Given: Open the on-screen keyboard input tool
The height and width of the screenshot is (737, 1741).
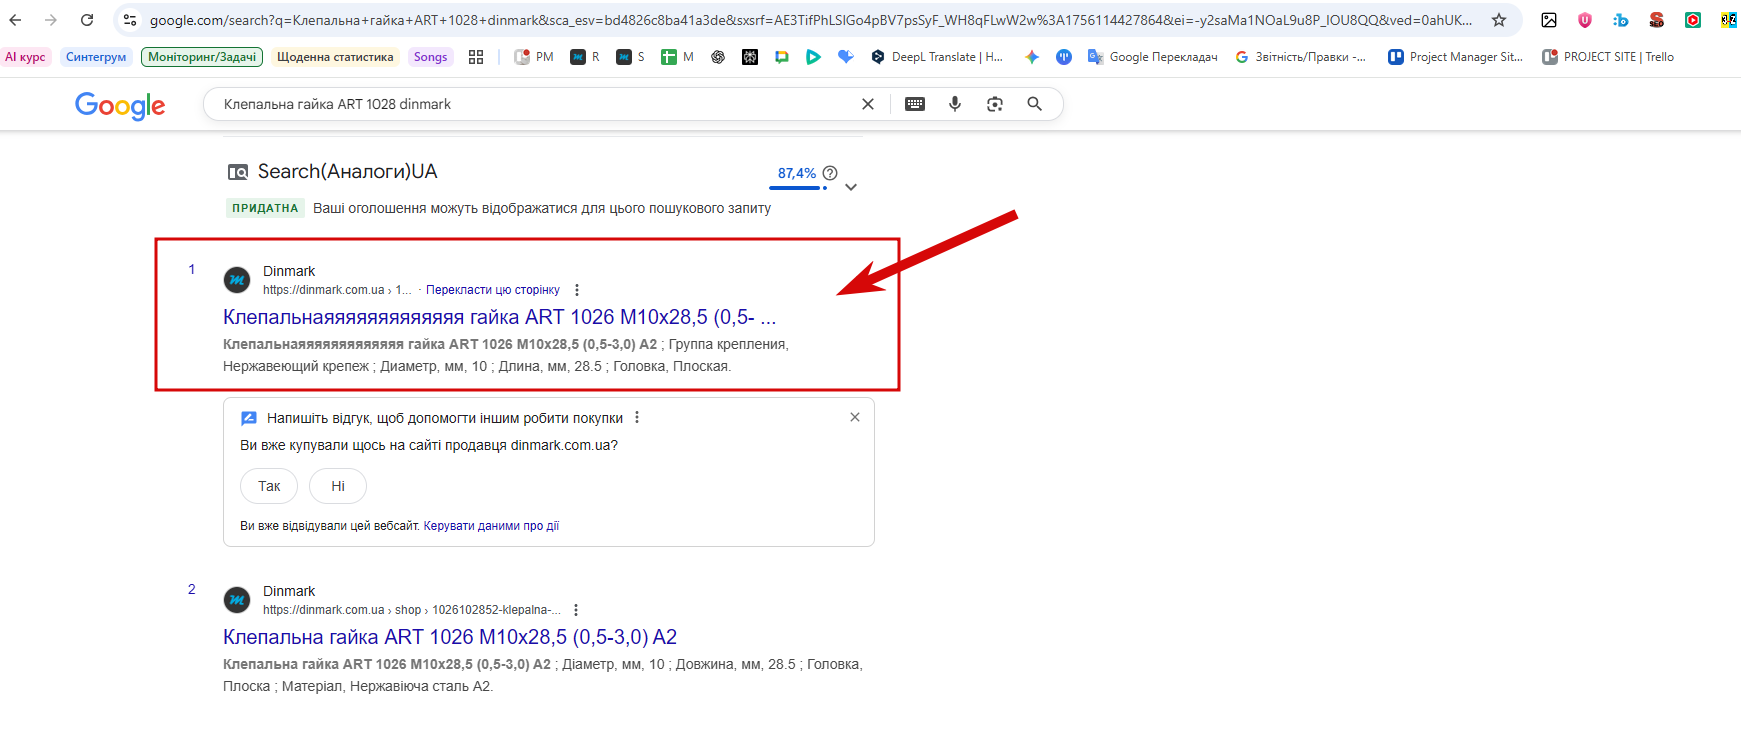Looking at the screenshot, I should 915,104.
